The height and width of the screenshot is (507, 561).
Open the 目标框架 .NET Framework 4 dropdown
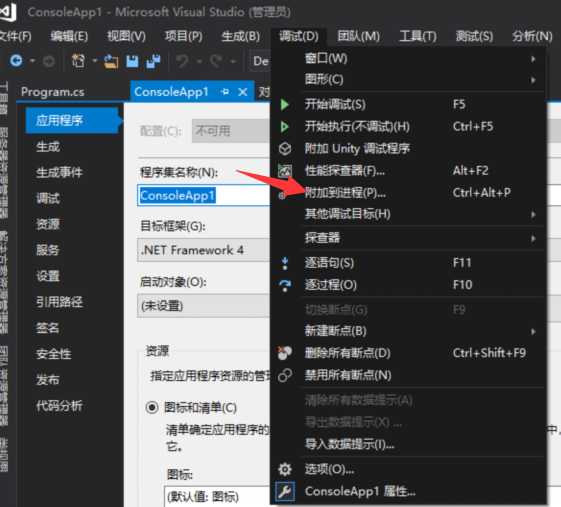204,250
